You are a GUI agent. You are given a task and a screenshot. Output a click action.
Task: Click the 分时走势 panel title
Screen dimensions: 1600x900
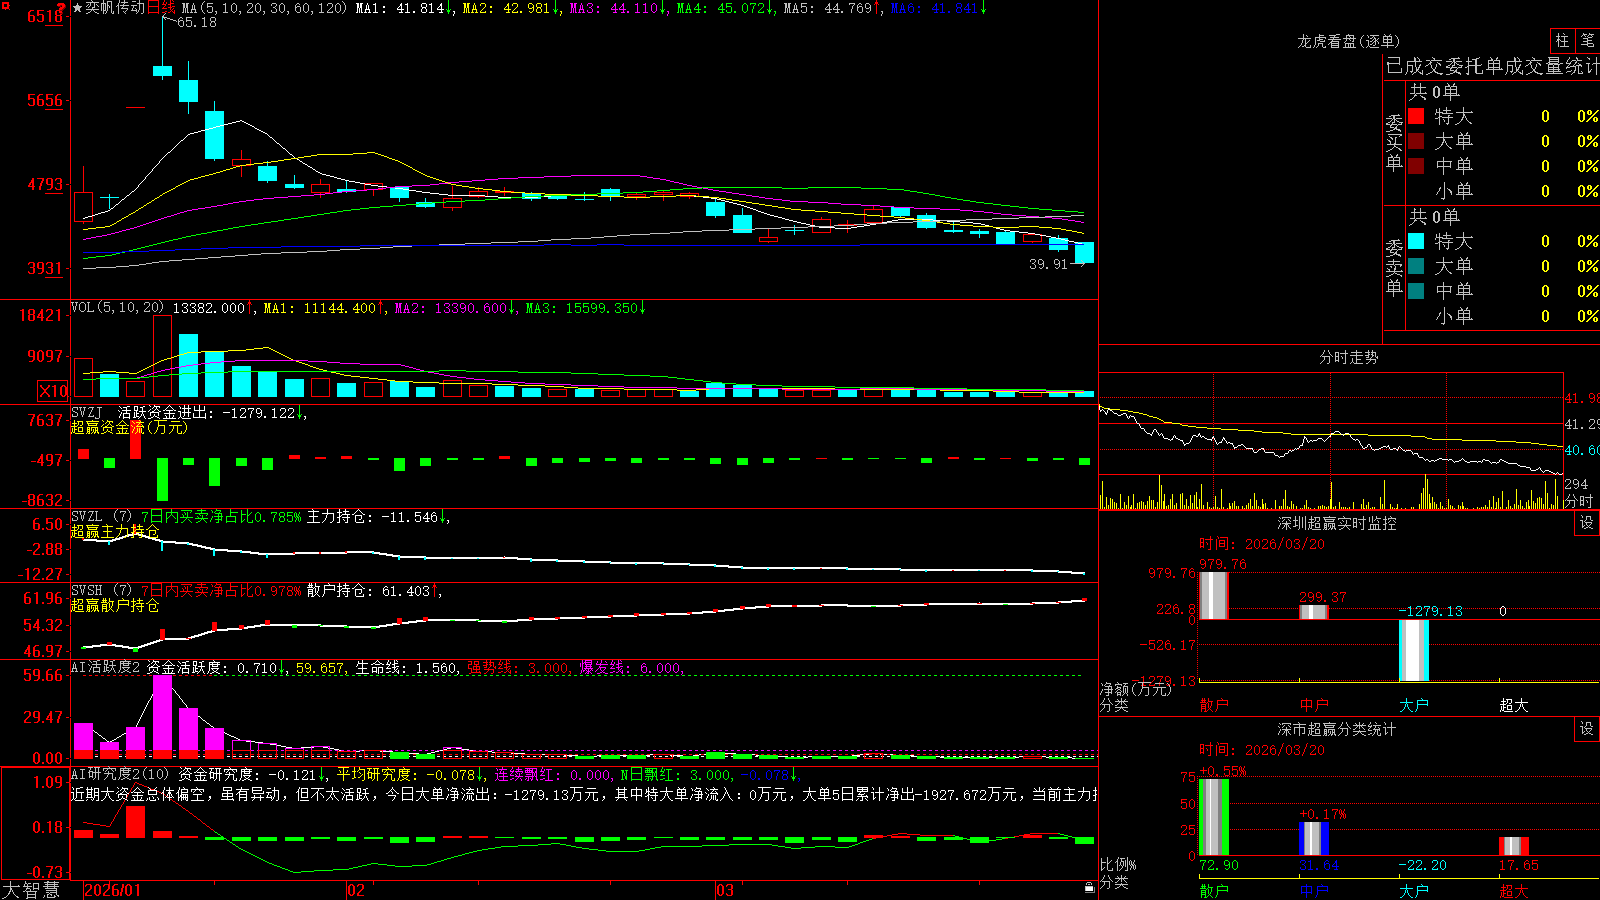[x=1348, y=357]
